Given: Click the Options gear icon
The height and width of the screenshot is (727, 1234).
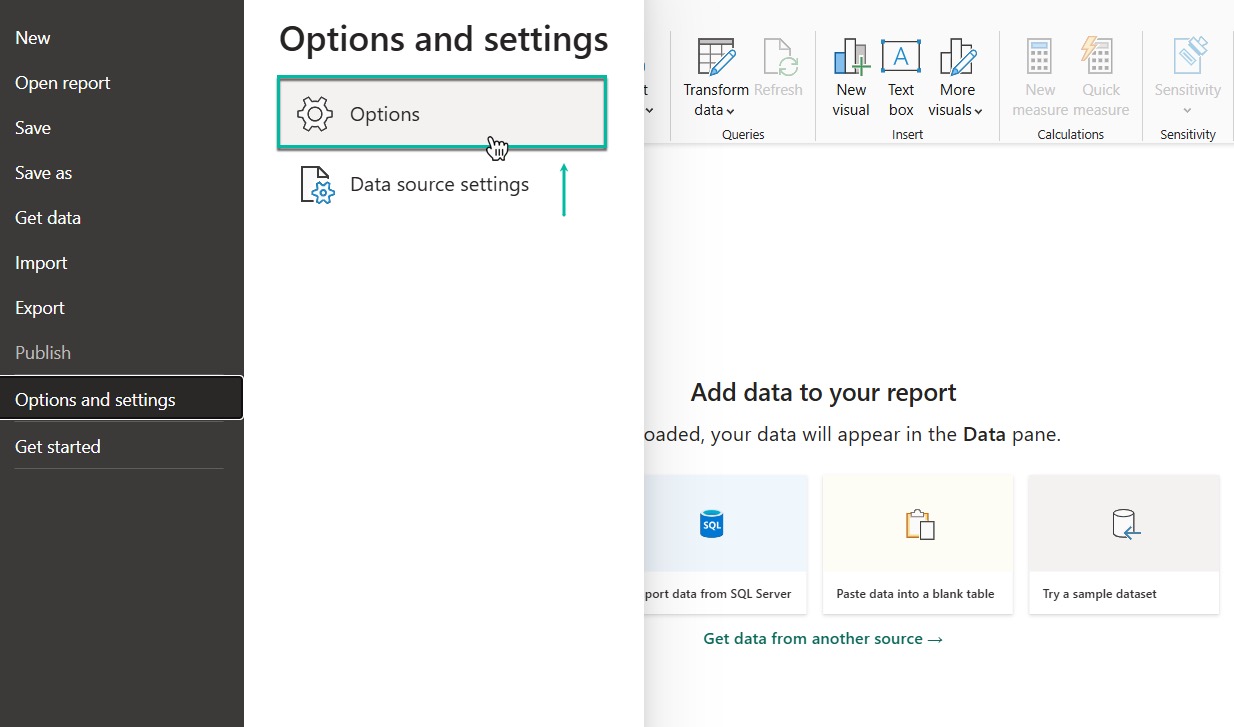Looking at the screenshot, I should tap(315, 114).
